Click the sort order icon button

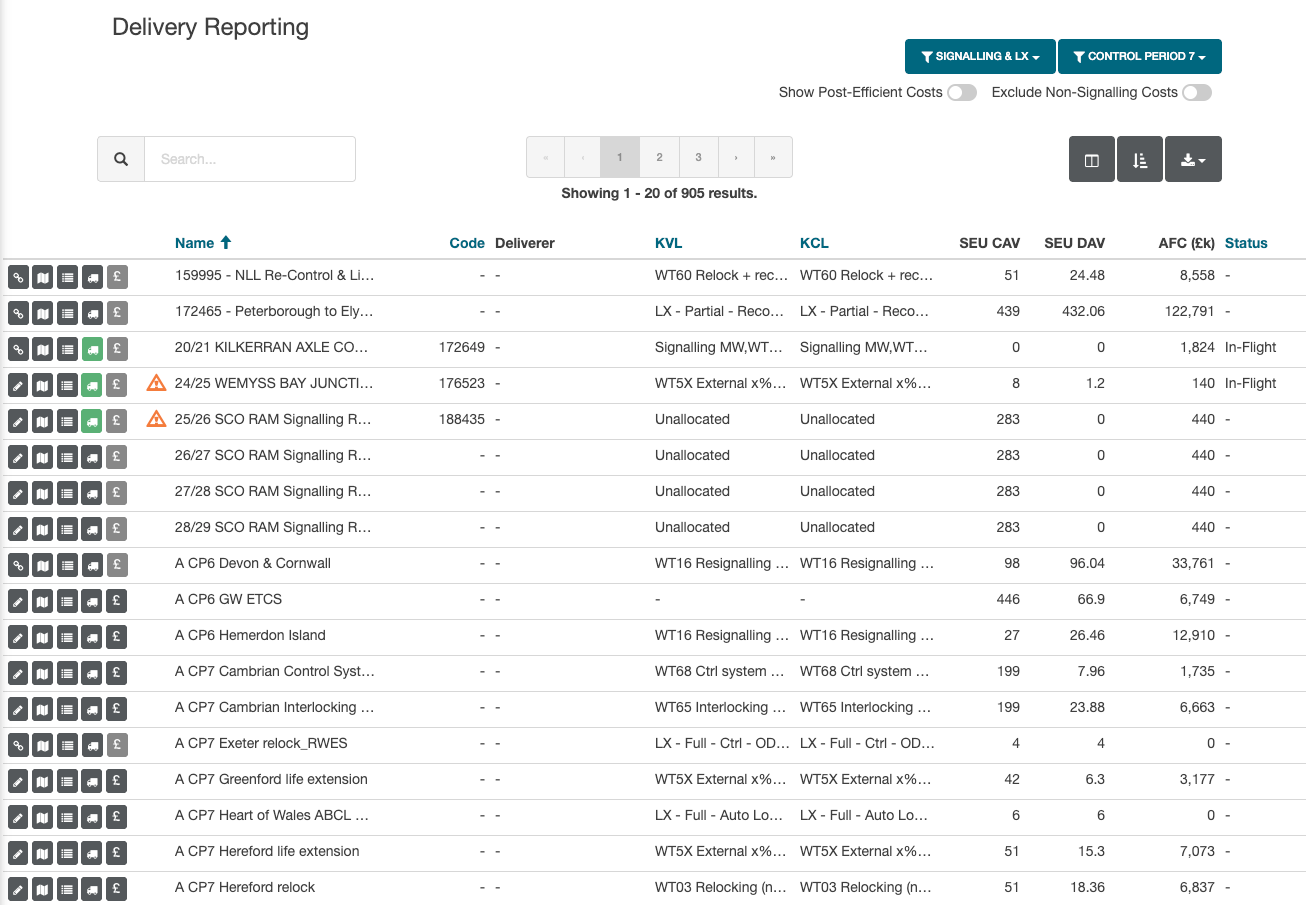tap(1140, 160)
